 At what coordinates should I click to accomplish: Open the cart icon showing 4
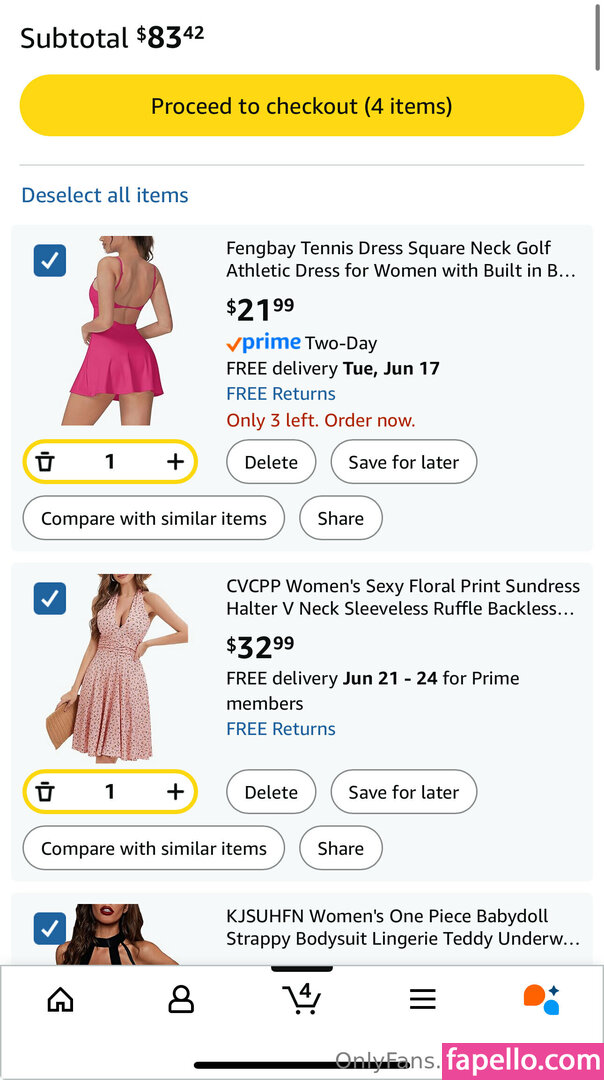point(302,998)
